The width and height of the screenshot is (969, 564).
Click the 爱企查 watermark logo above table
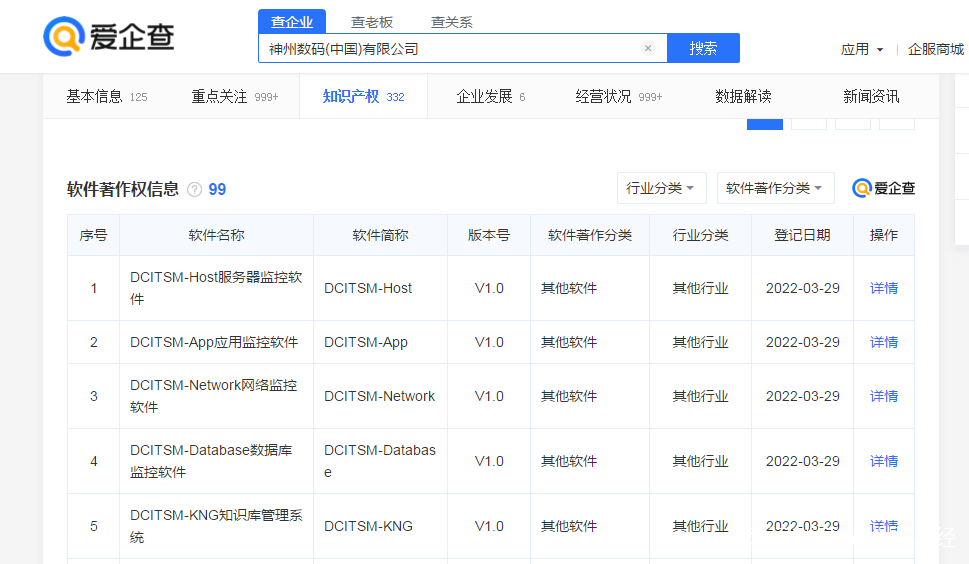[x=883, y=188]
